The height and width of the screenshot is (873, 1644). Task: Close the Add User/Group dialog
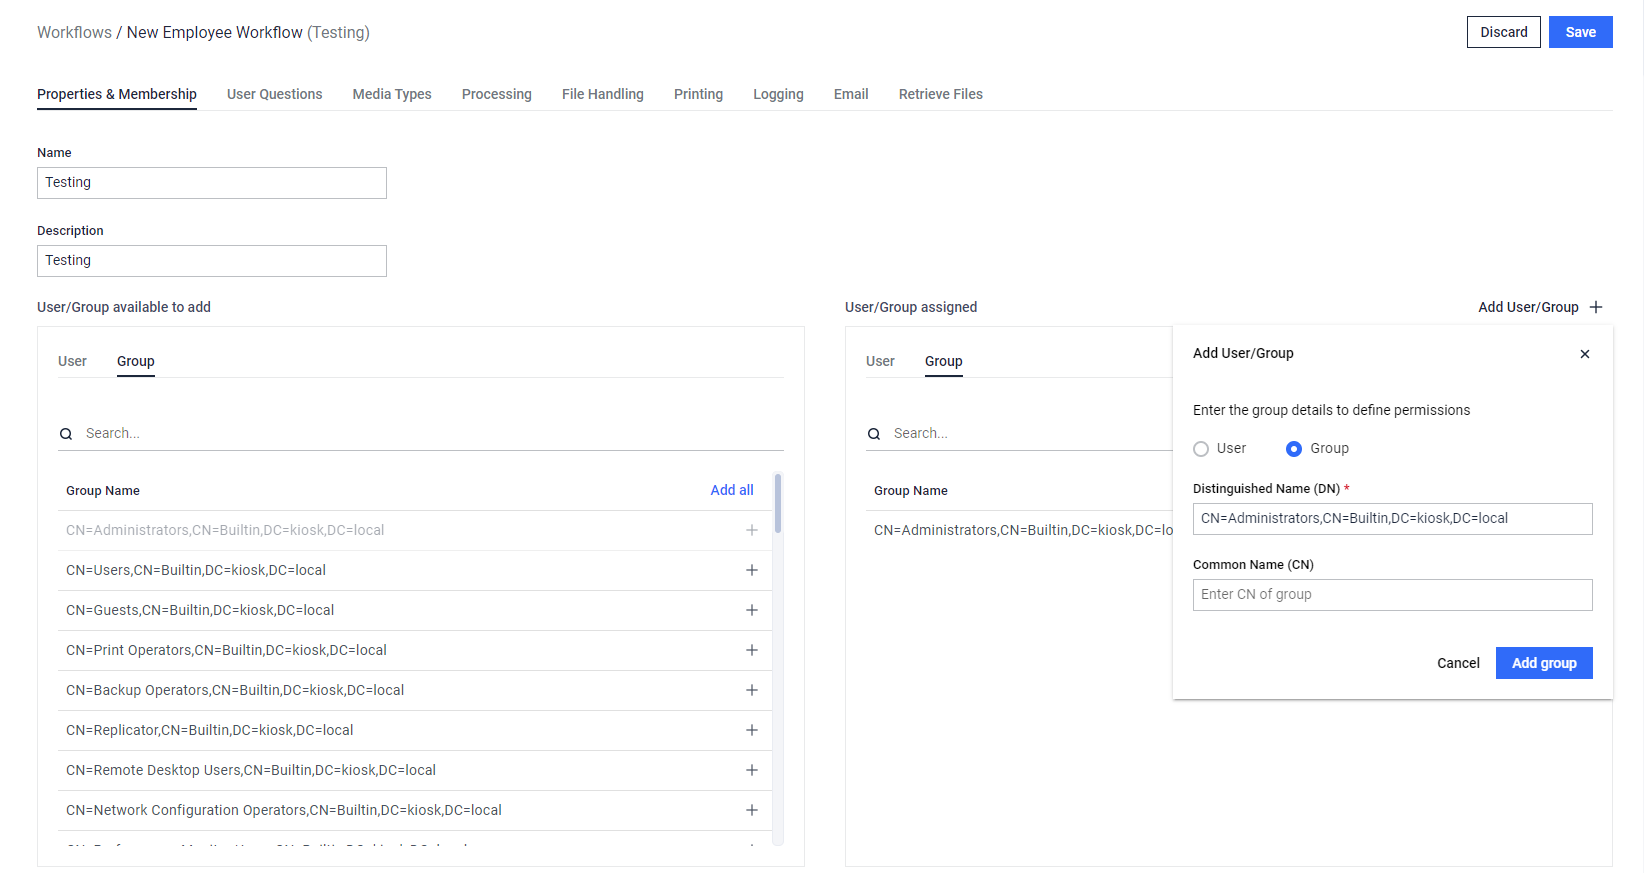click(x=1585, y=354)
